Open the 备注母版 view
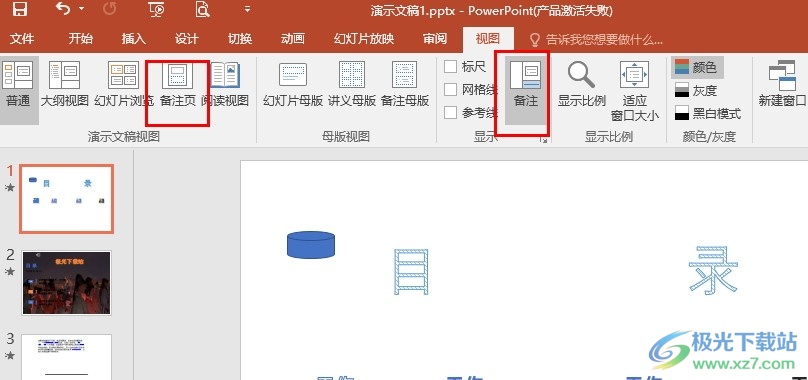This screenshot has height=380, width=808. pyautogui.click(x=405, y=85)
